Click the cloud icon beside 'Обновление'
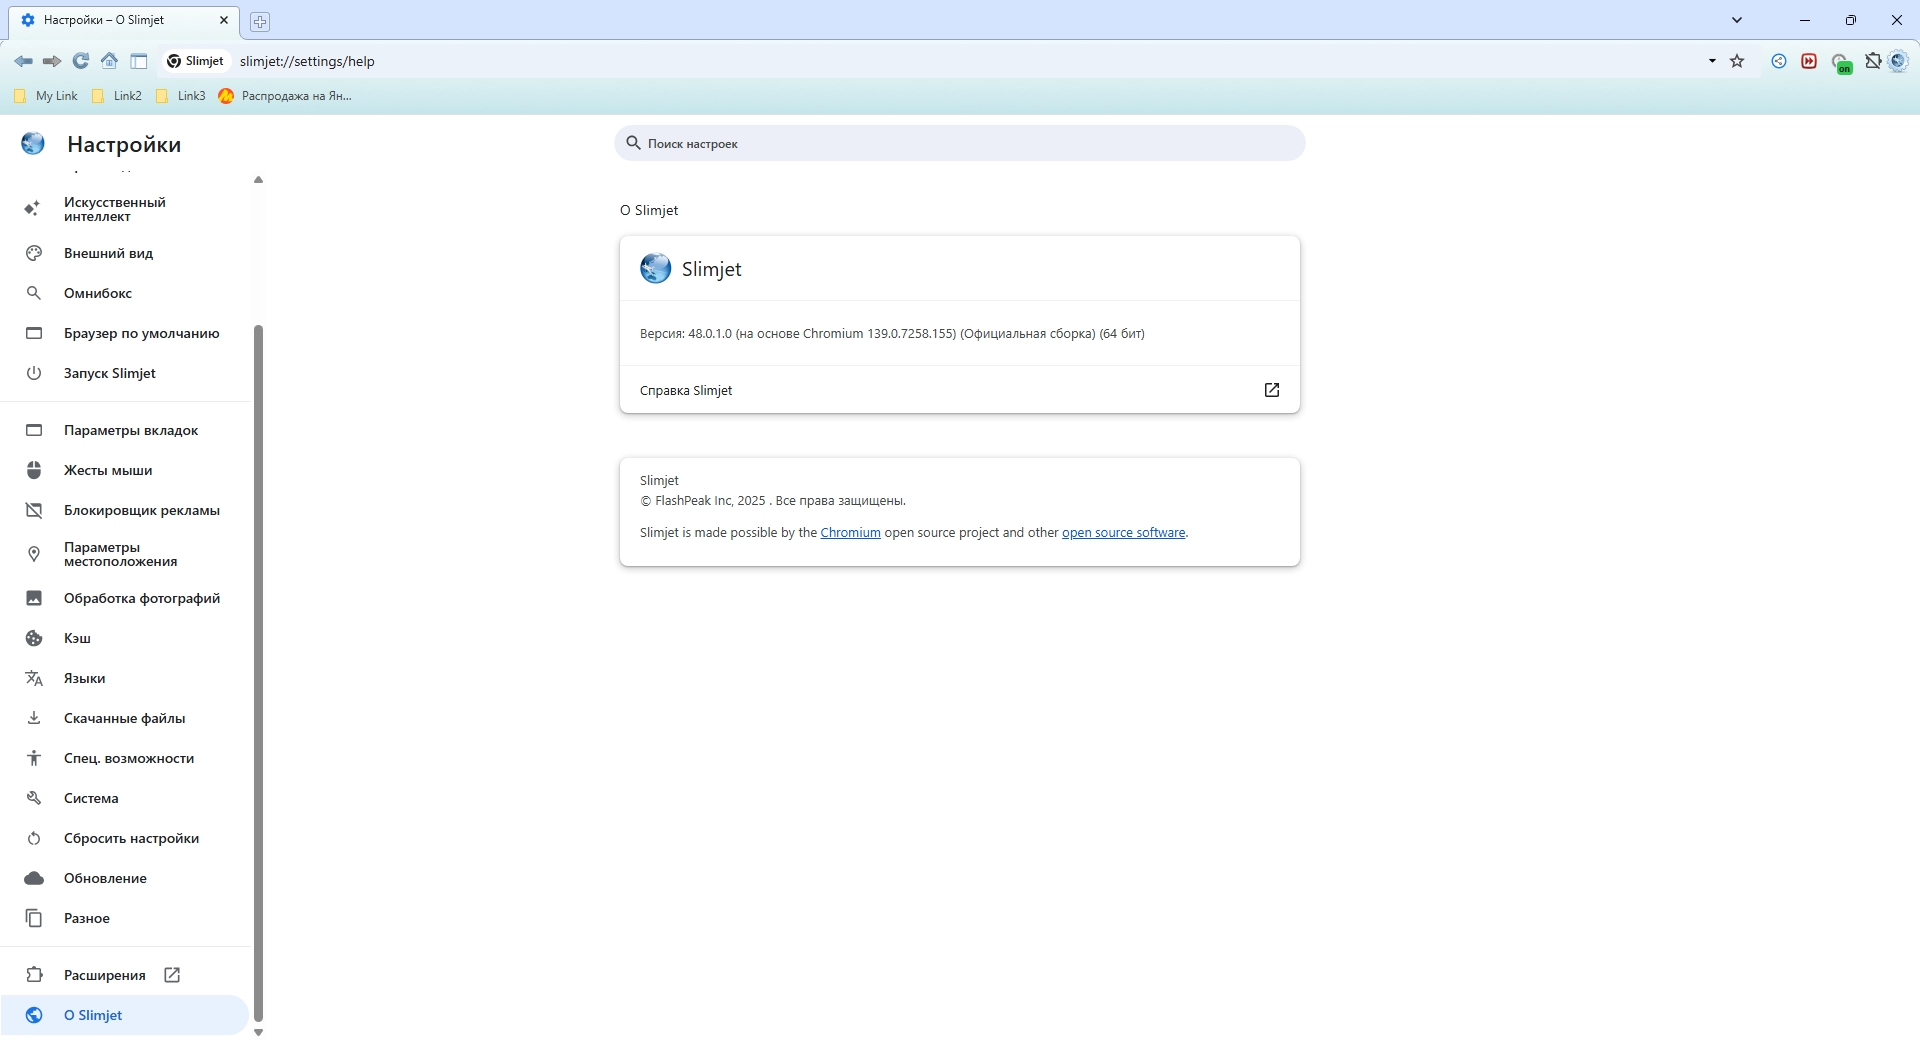 tap(34, 878)
